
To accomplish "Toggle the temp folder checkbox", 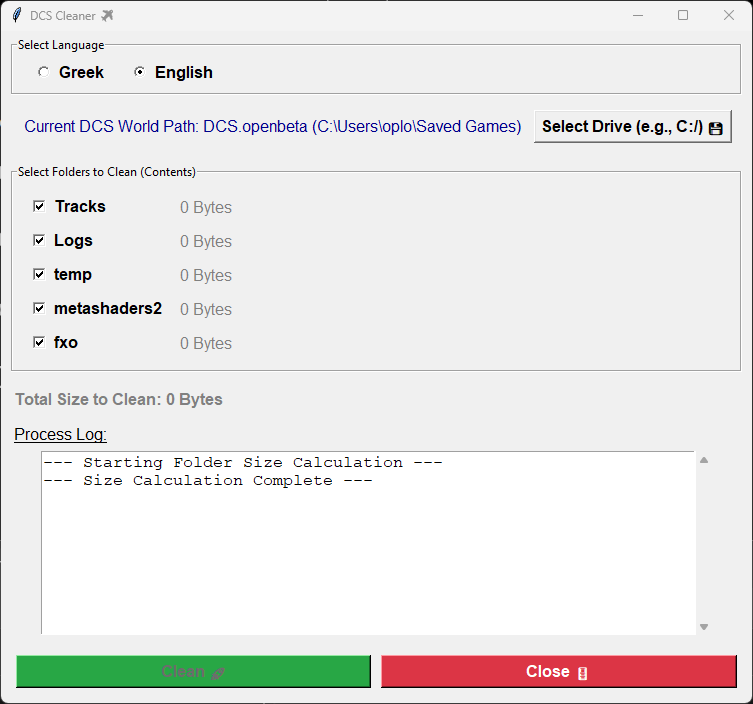I will pos(39,274).
